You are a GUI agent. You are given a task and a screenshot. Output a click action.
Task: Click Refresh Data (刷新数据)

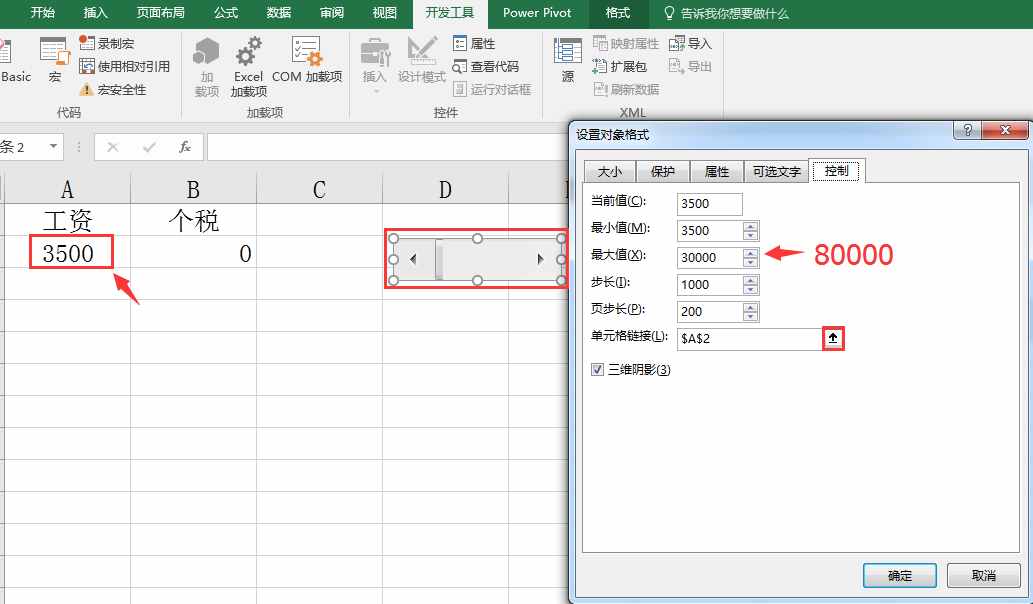pyautogui.click(x=626, y=90)
